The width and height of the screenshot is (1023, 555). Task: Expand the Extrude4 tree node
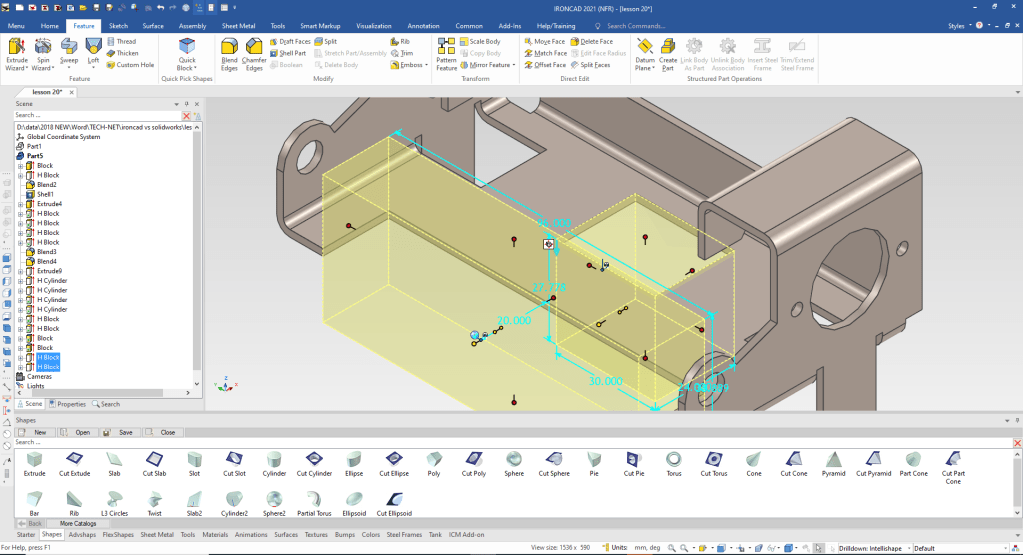click(x=21, y=204)
